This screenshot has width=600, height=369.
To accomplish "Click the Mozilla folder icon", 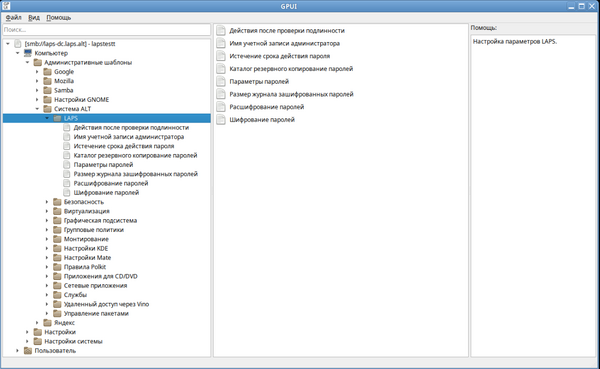I will [x=47, y=81].
